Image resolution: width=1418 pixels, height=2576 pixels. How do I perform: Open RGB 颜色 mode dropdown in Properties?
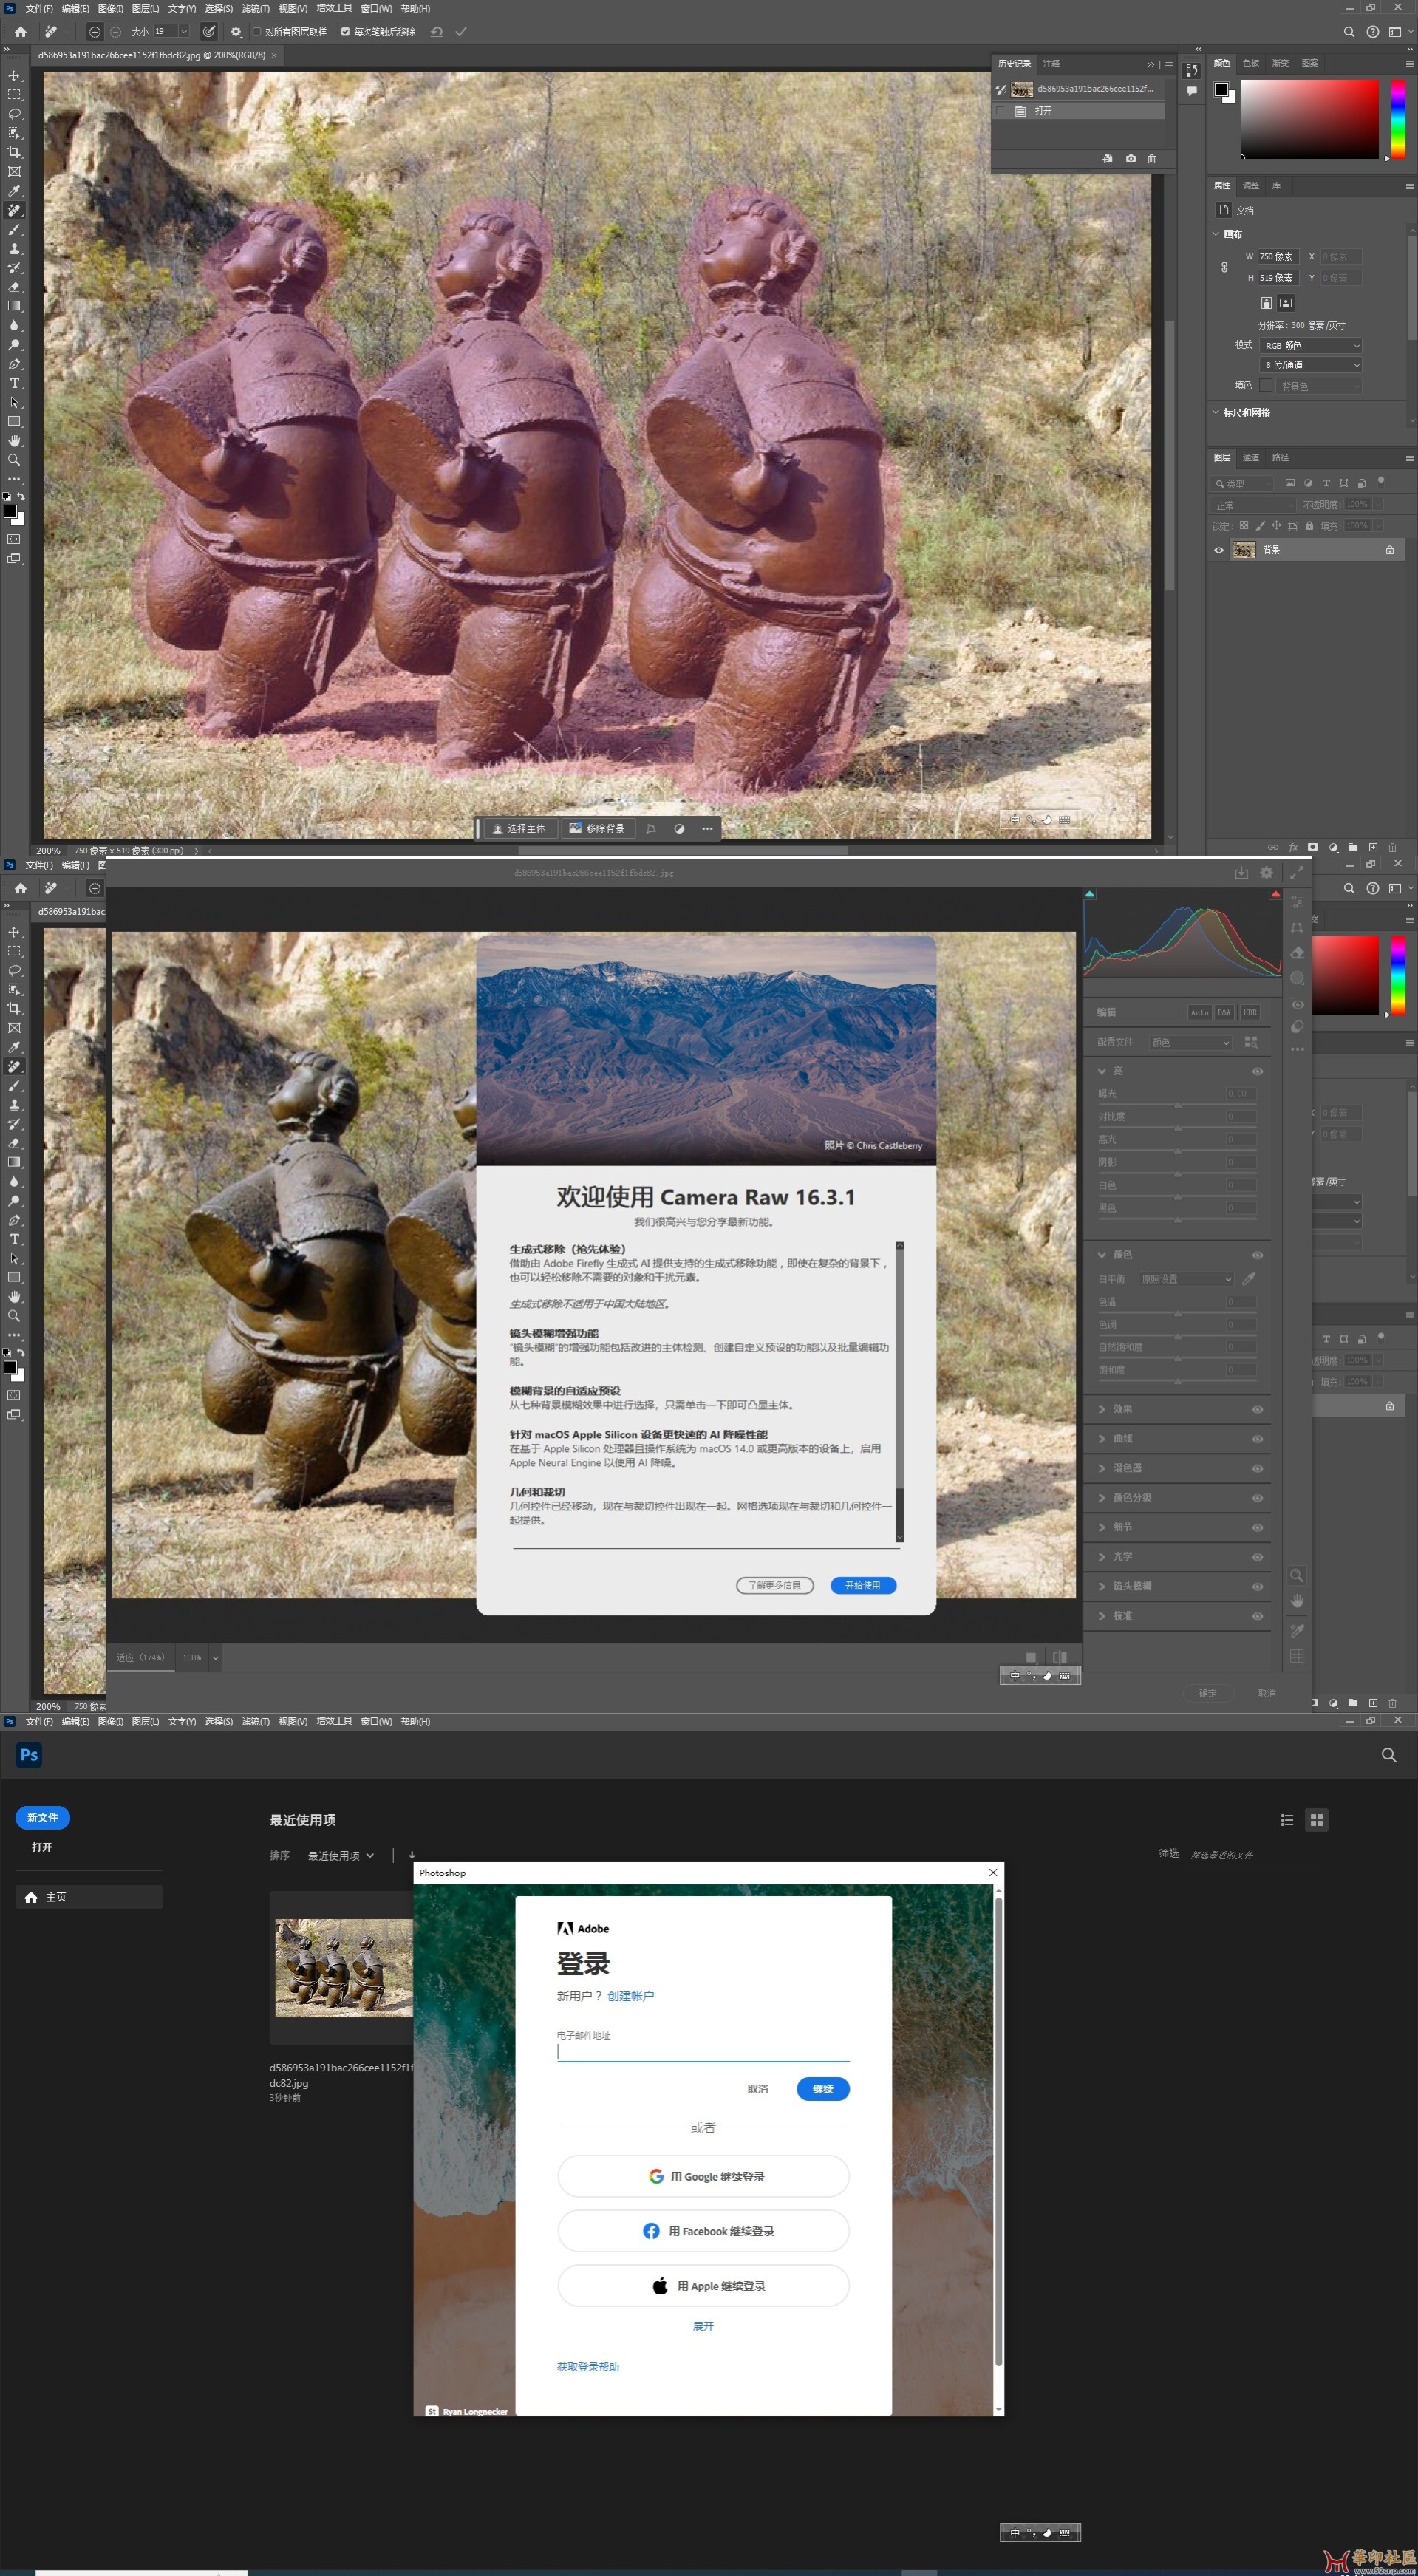coord(1310,345)
